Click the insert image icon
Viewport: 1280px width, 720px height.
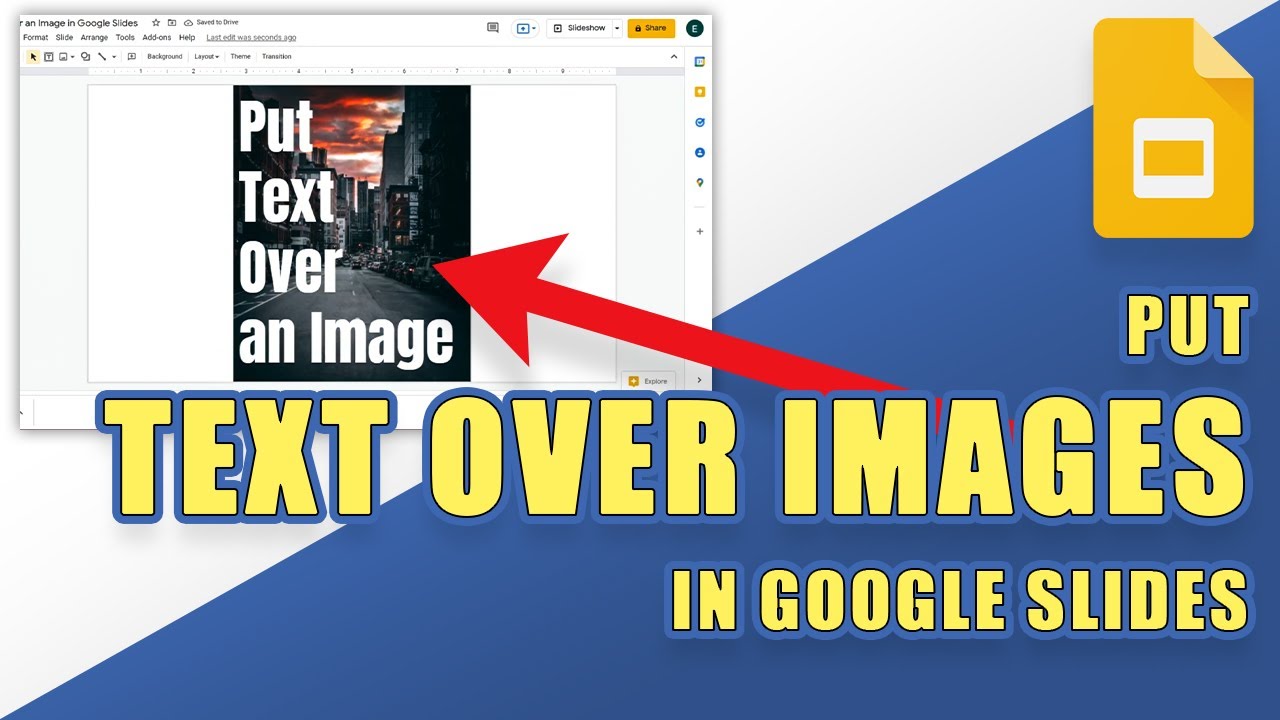click(x=63, y=57)
